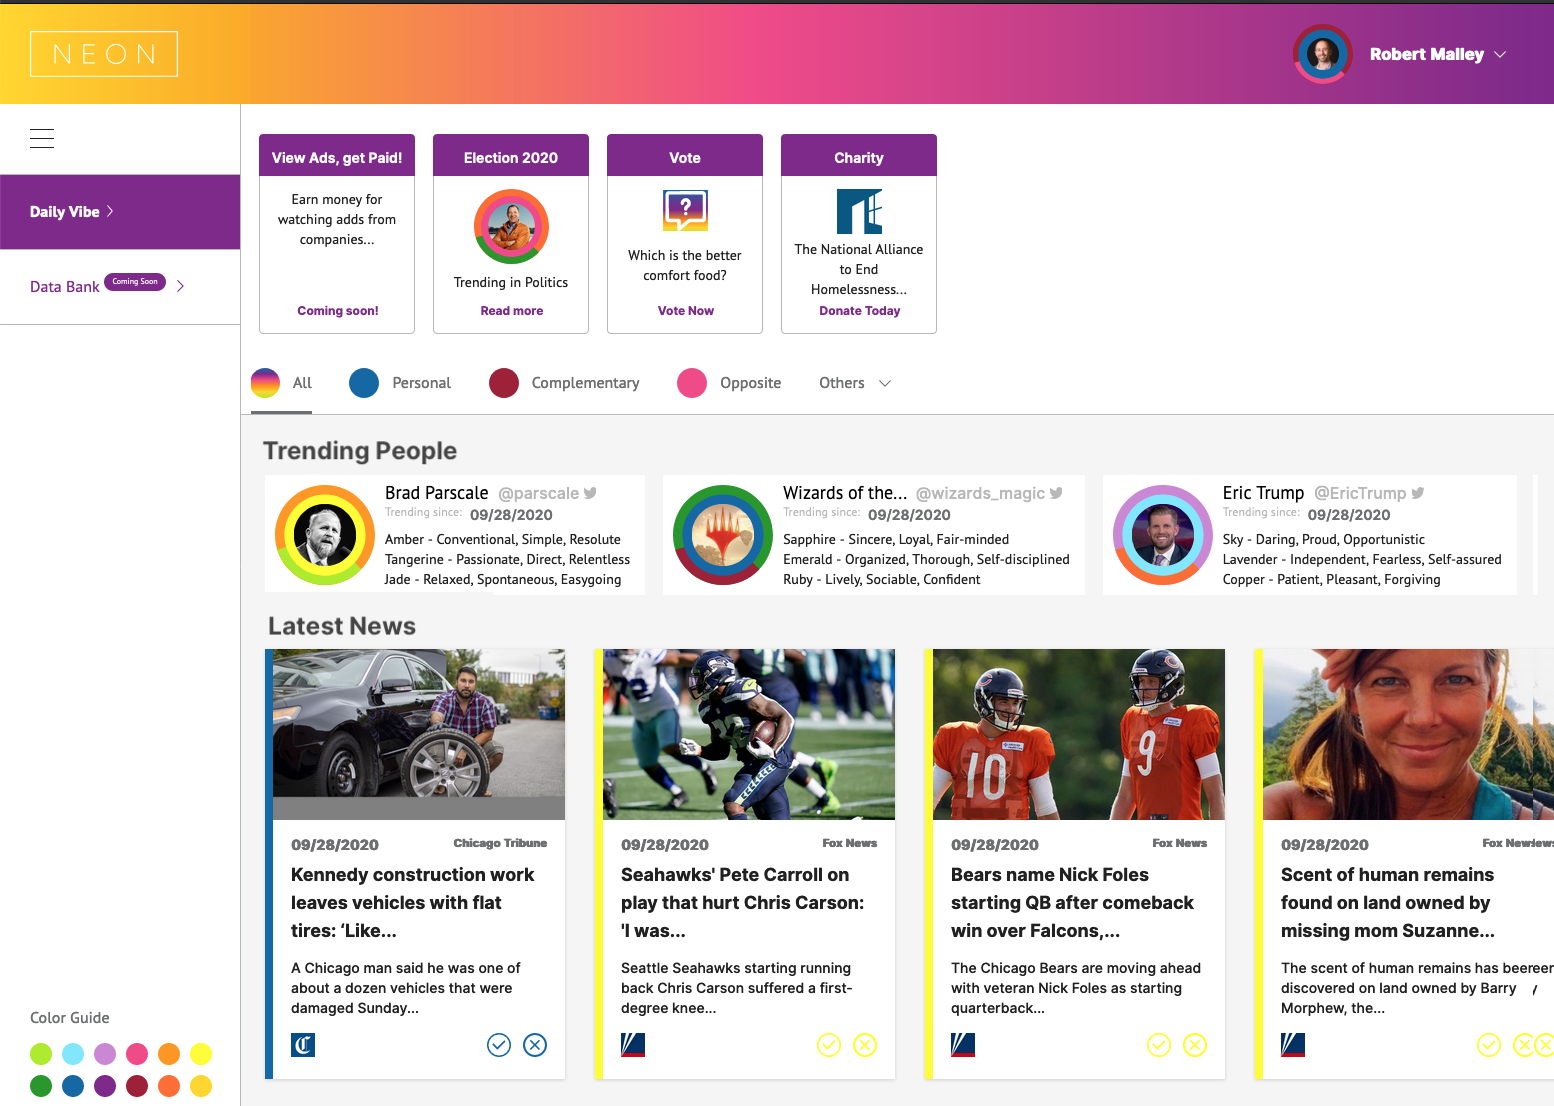This screenshot has width=1554, height=1106.
Task: Click @EricTrump Twitter handle
Action: 1360,493
